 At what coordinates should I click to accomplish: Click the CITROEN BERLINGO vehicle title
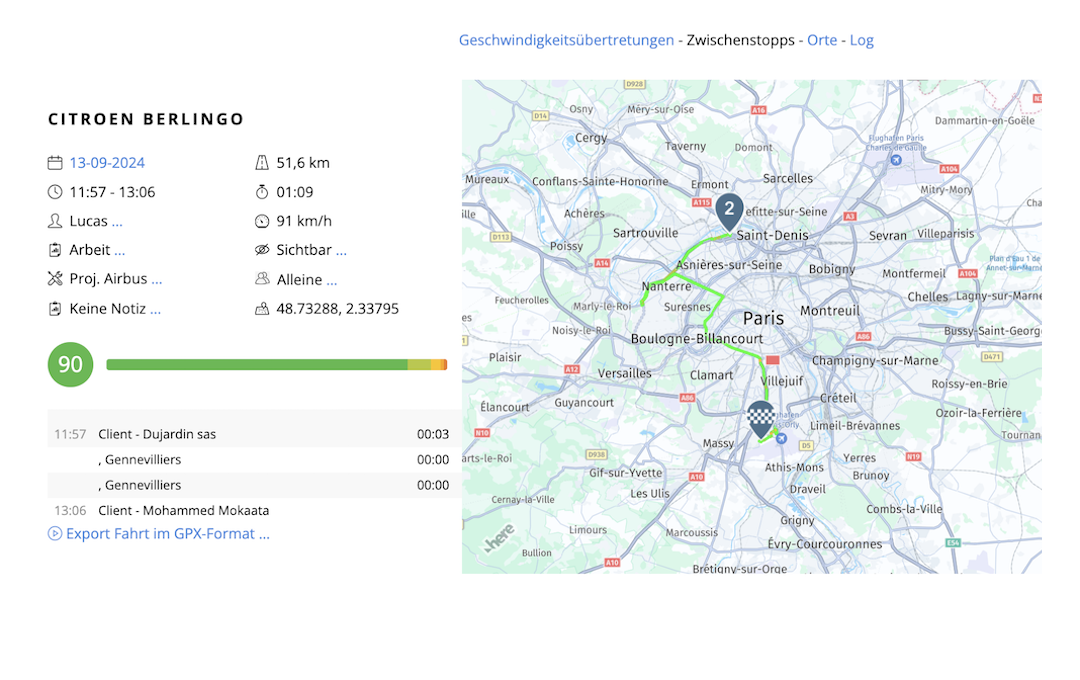point(146,119)
